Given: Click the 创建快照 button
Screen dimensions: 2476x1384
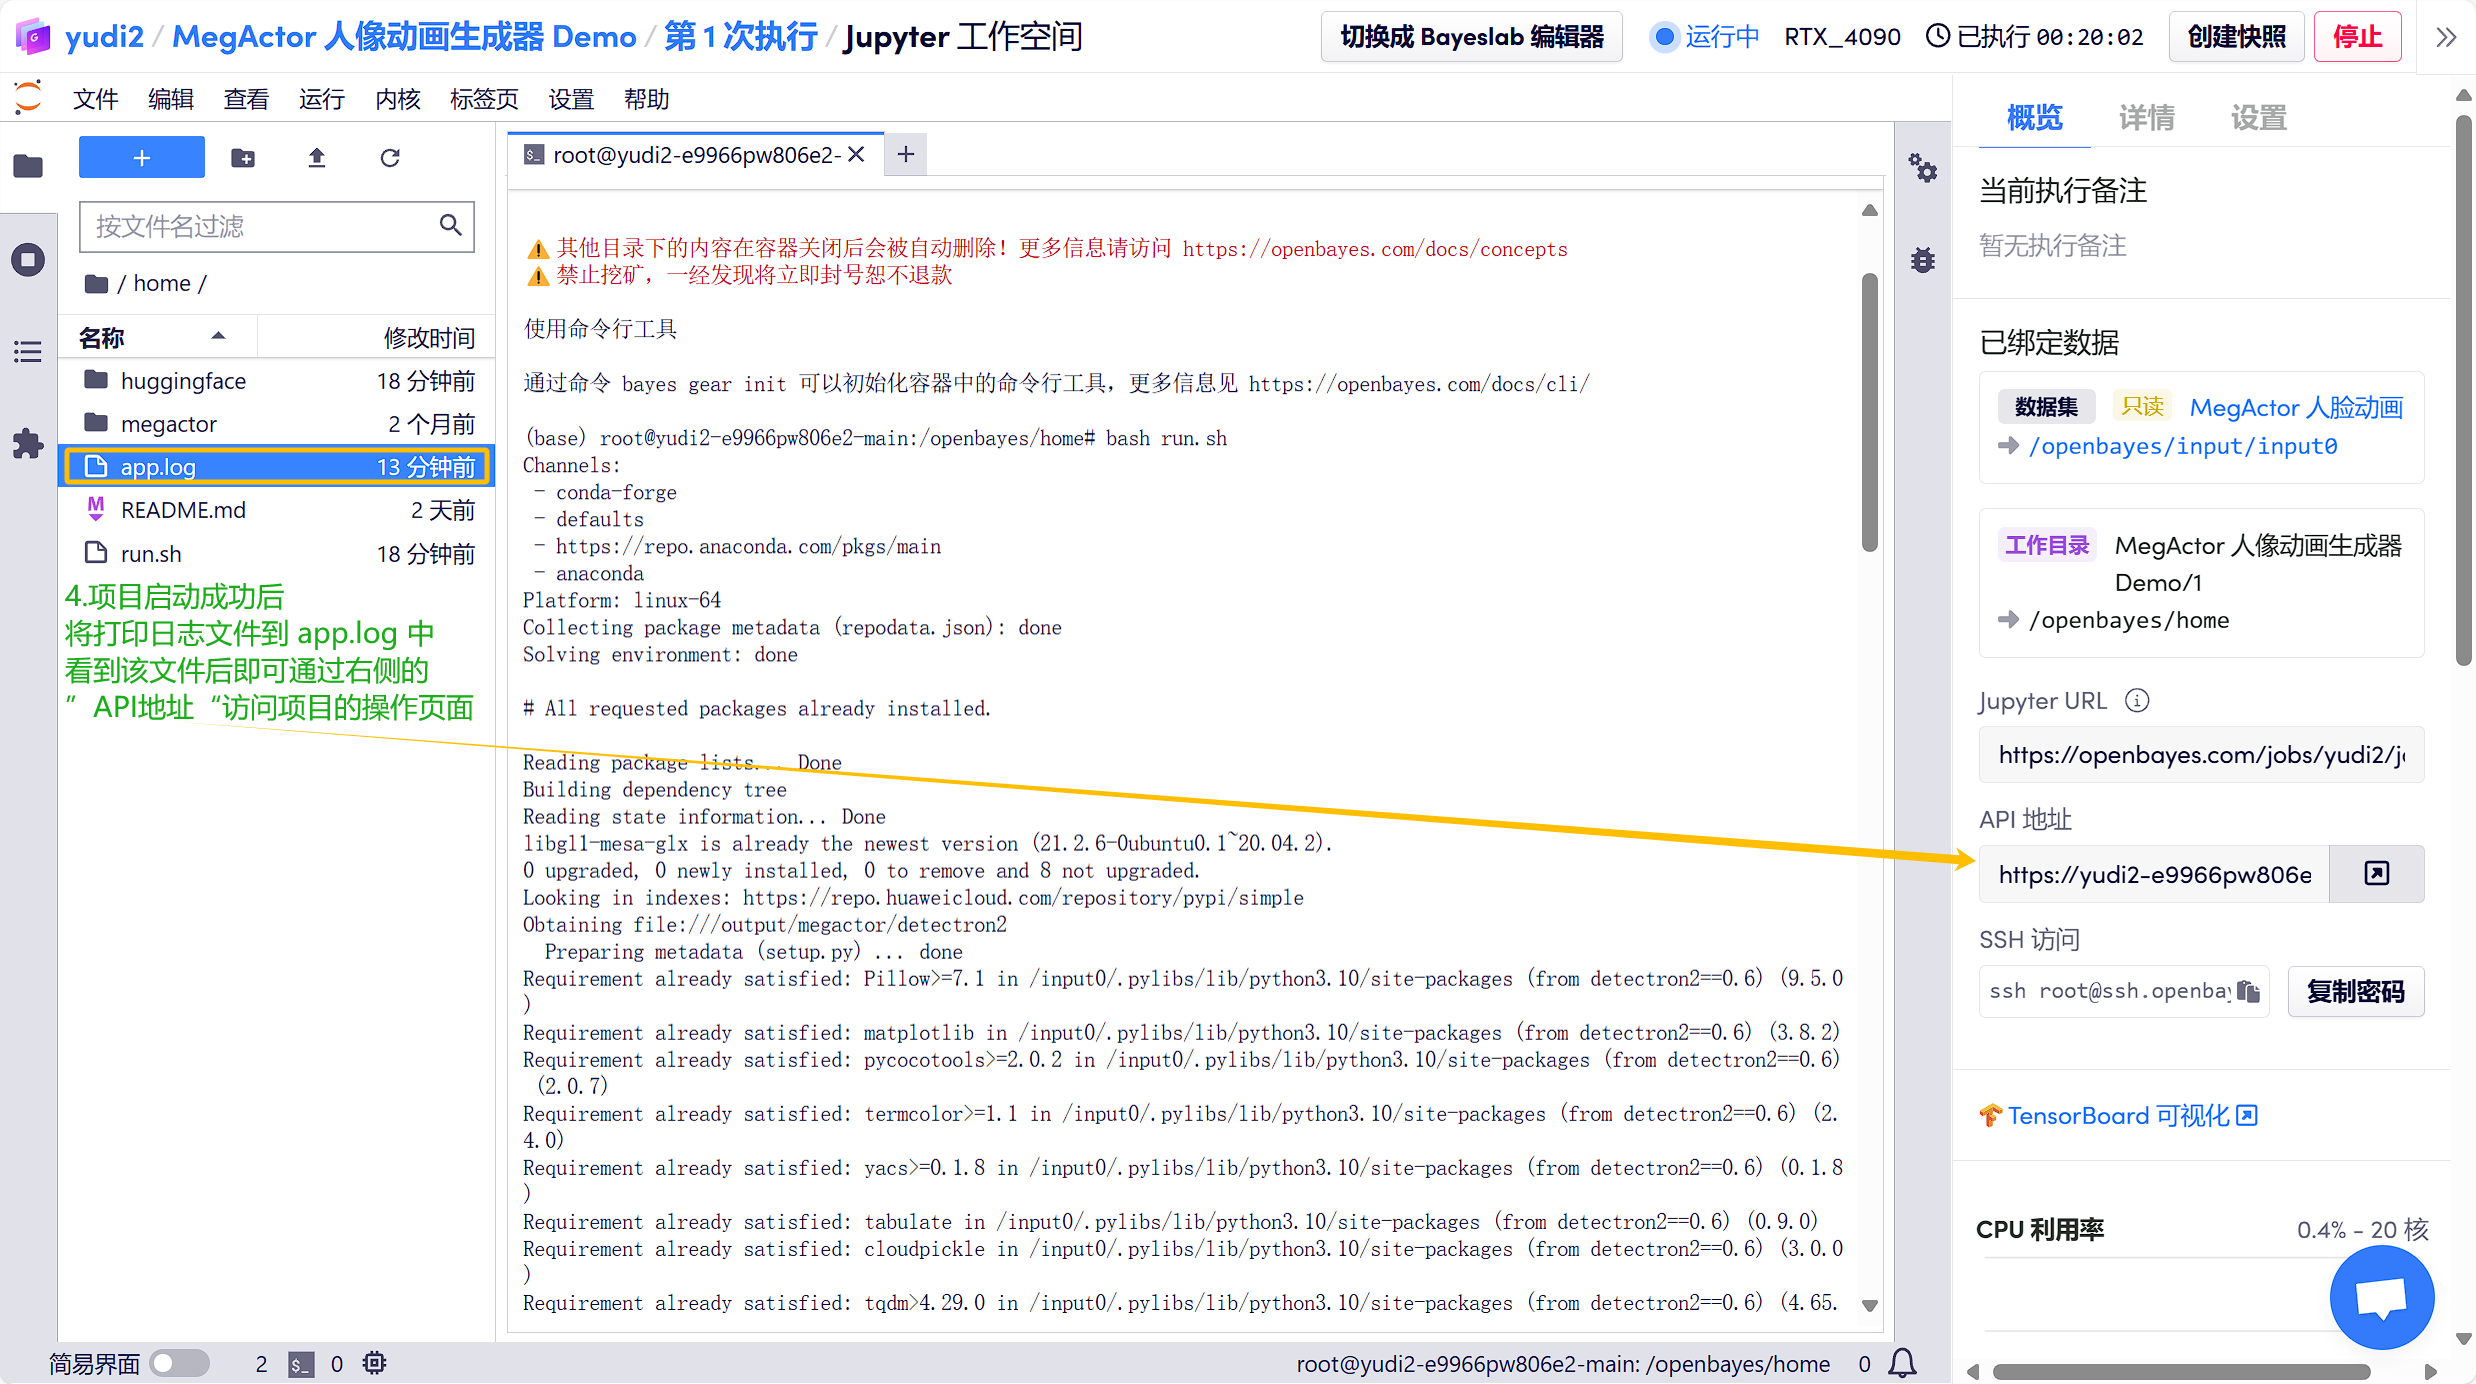Looking at the screenshot, I should coord(2236,37).
